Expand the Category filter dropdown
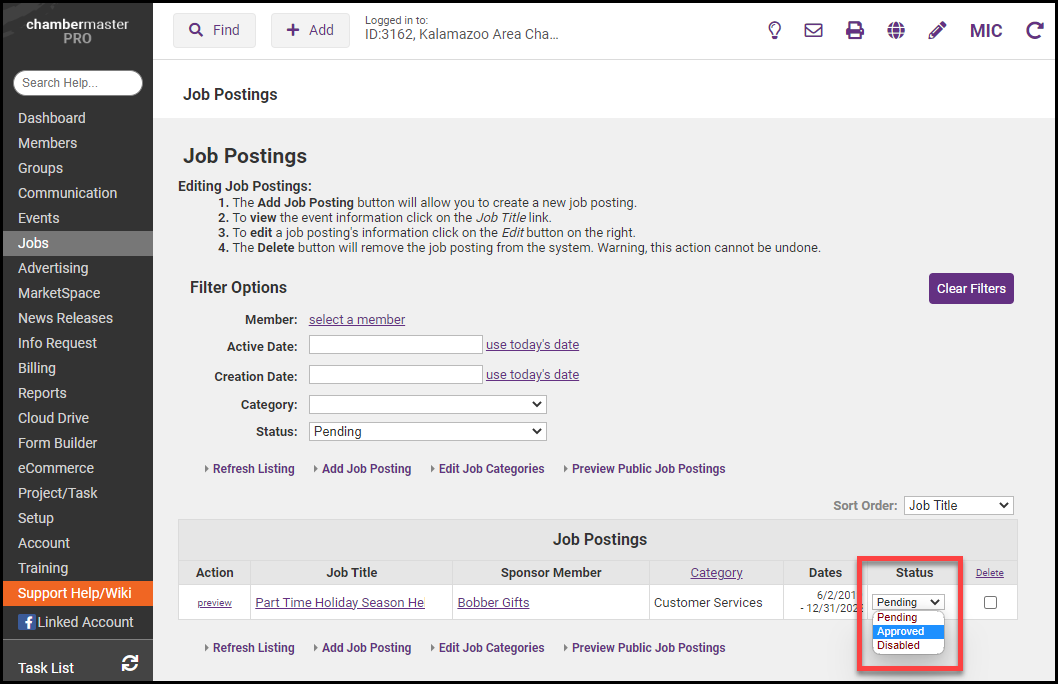Image resolution: width=1058 pixels, height=684 pixels. pyautogui.click(x=427, y=405)
